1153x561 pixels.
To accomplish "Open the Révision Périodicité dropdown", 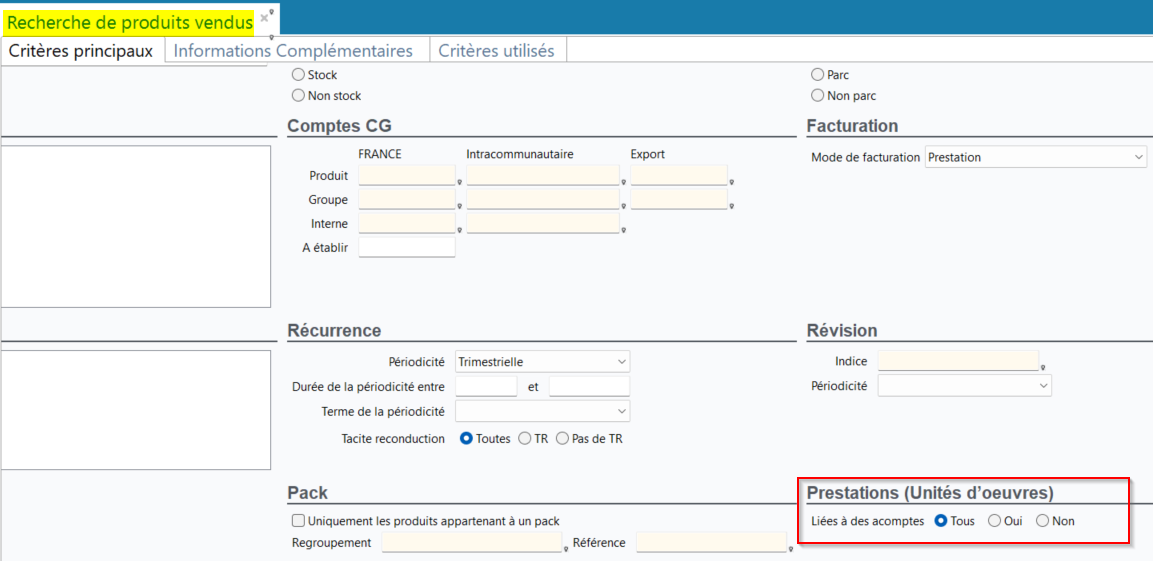I will click(x=965, y=385).
